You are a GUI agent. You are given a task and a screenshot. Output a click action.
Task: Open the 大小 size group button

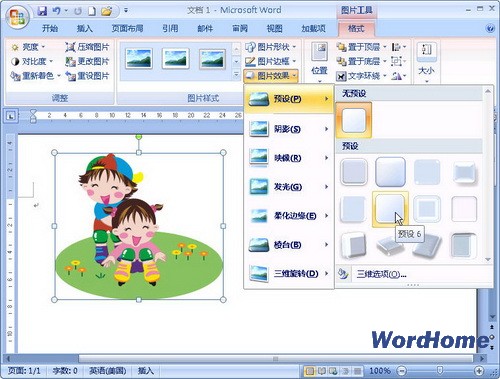point(426,62)
